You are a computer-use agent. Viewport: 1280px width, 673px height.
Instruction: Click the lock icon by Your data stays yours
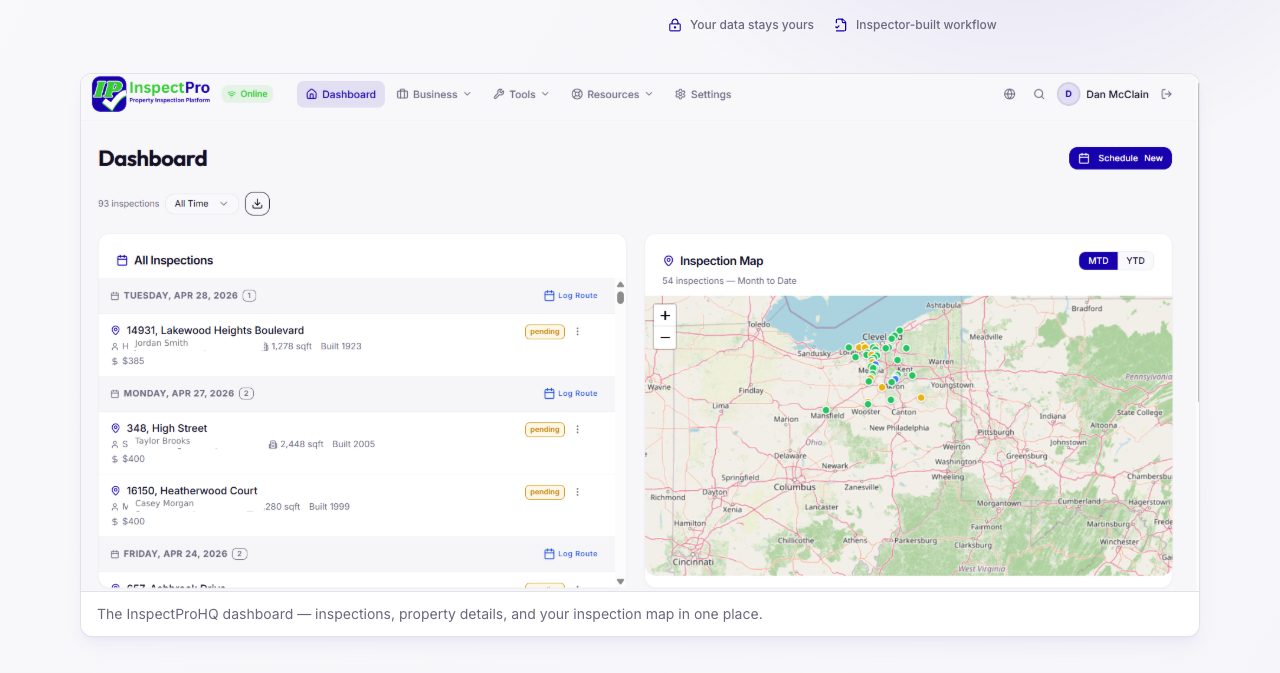click(675, 25)
